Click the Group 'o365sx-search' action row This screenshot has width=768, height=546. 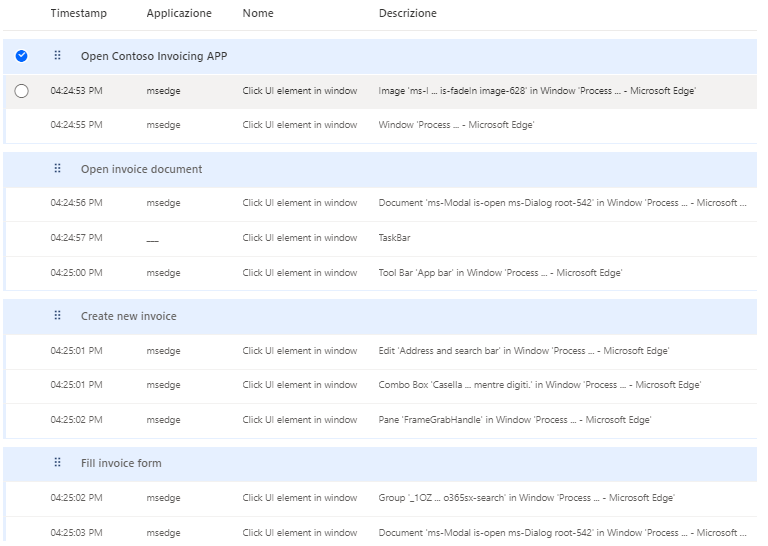click(526, 498)
